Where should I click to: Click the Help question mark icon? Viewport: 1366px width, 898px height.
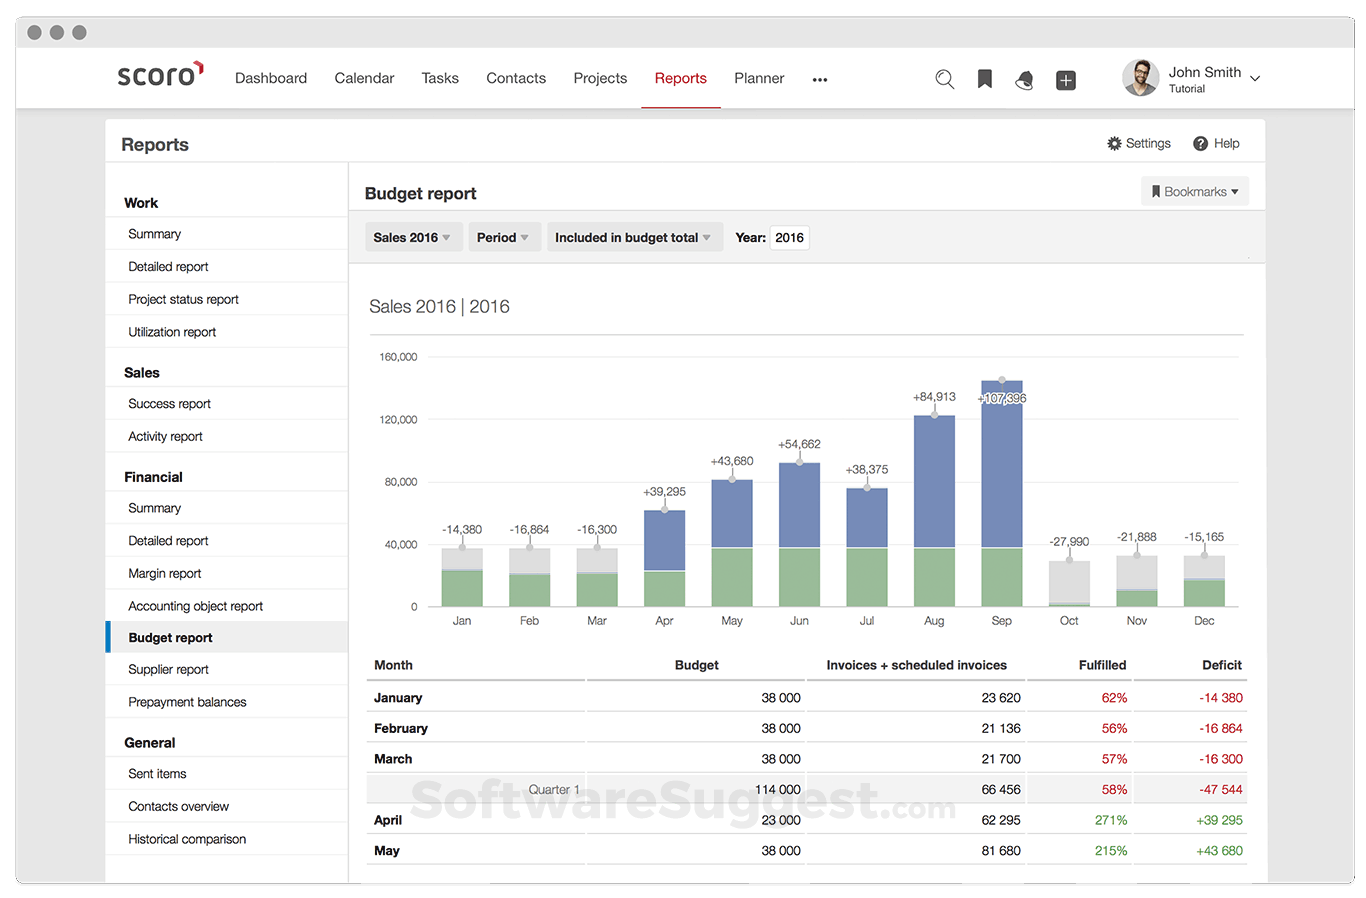pyautogui.click(x=1200, y=144)
